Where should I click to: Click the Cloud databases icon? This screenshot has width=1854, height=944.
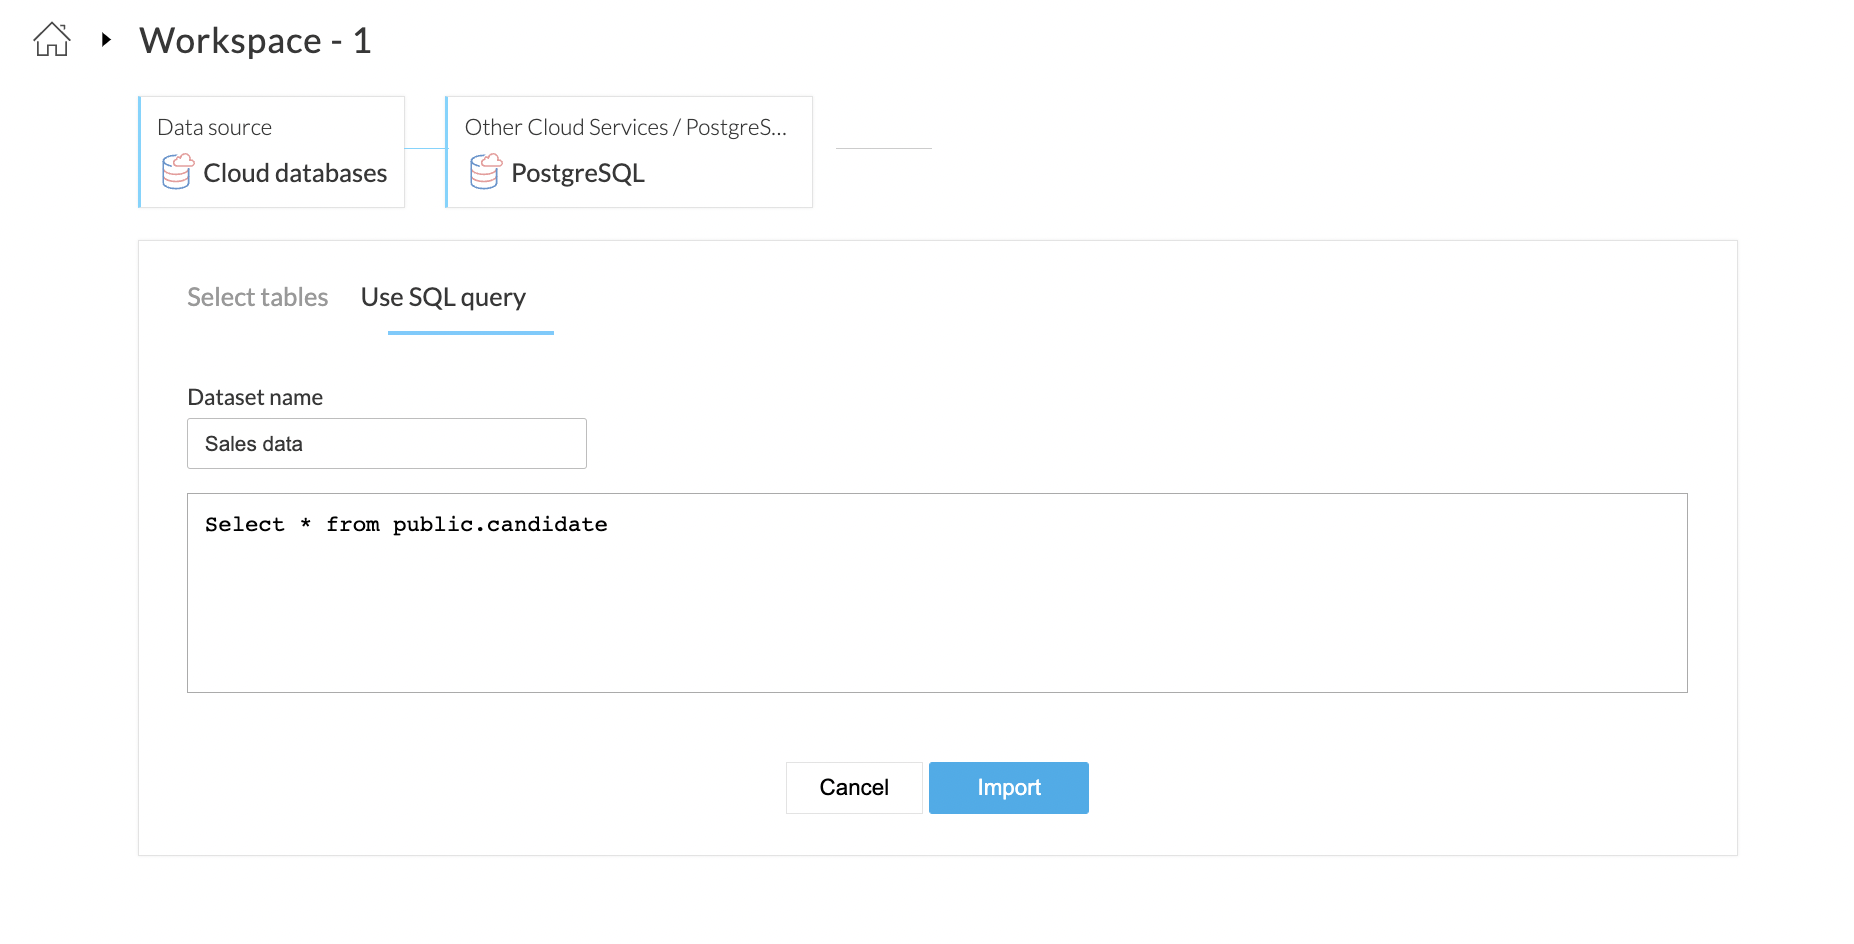178,171
